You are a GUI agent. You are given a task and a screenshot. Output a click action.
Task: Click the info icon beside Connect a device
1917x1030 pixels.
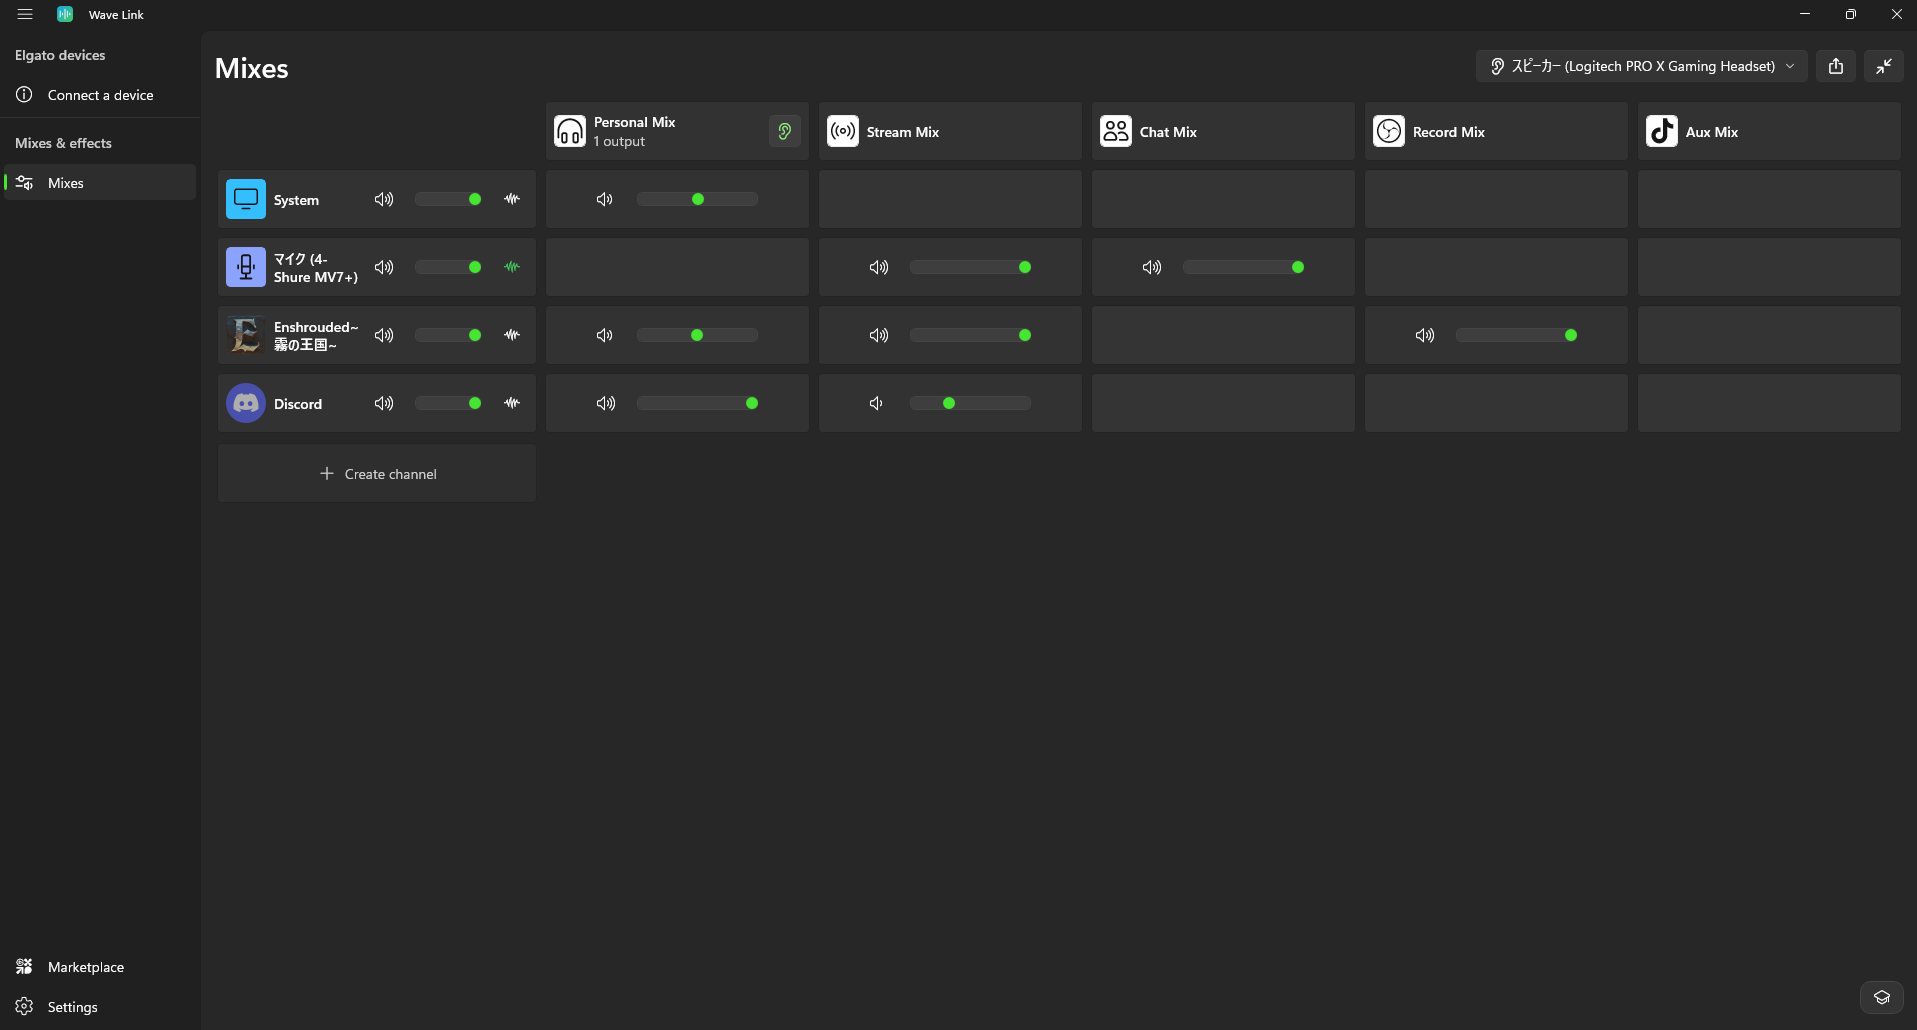24,94
